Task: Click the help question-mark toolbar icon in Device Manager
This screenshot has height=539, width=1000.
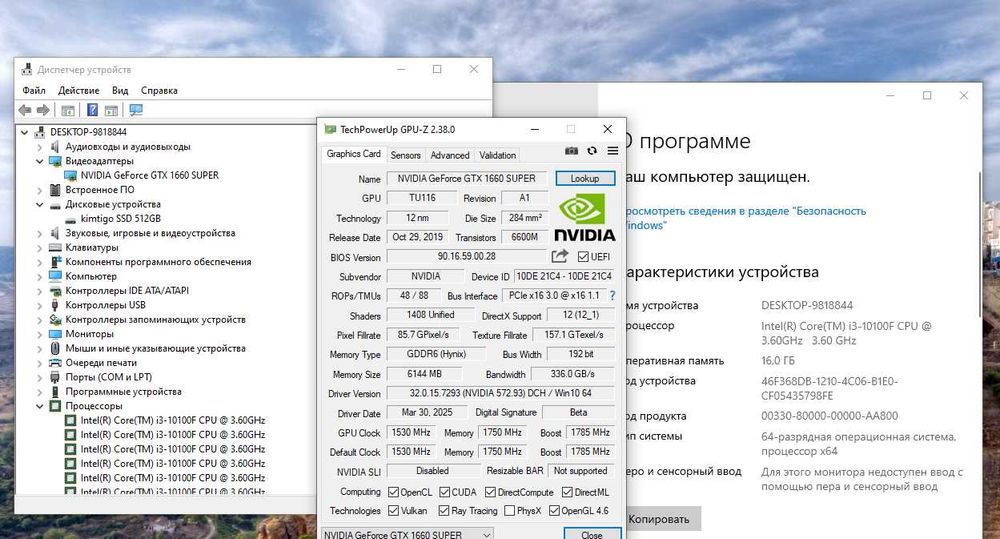Action: click(x=92, y=110)
